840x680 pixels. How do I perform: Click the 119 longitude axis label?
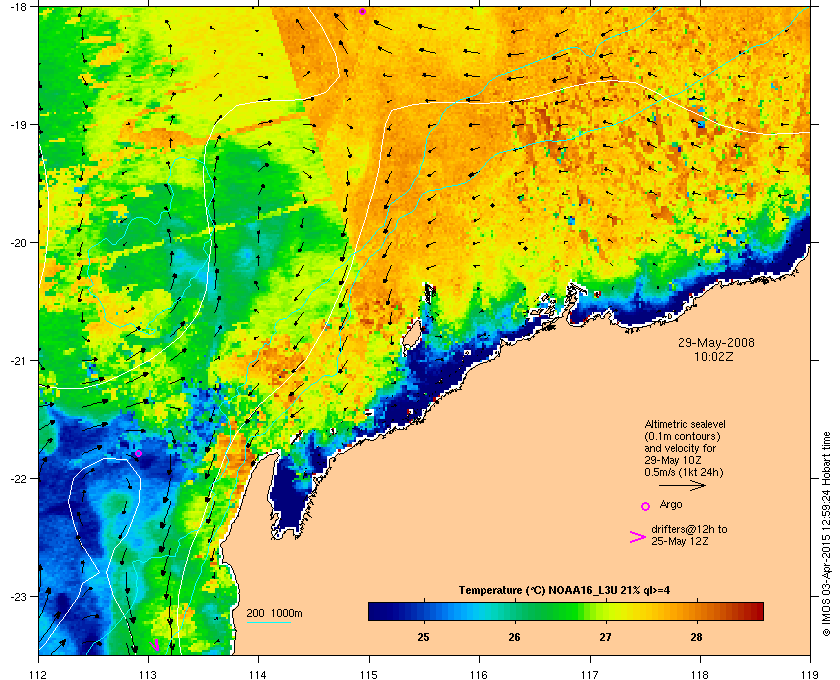[x=810, y=674]
